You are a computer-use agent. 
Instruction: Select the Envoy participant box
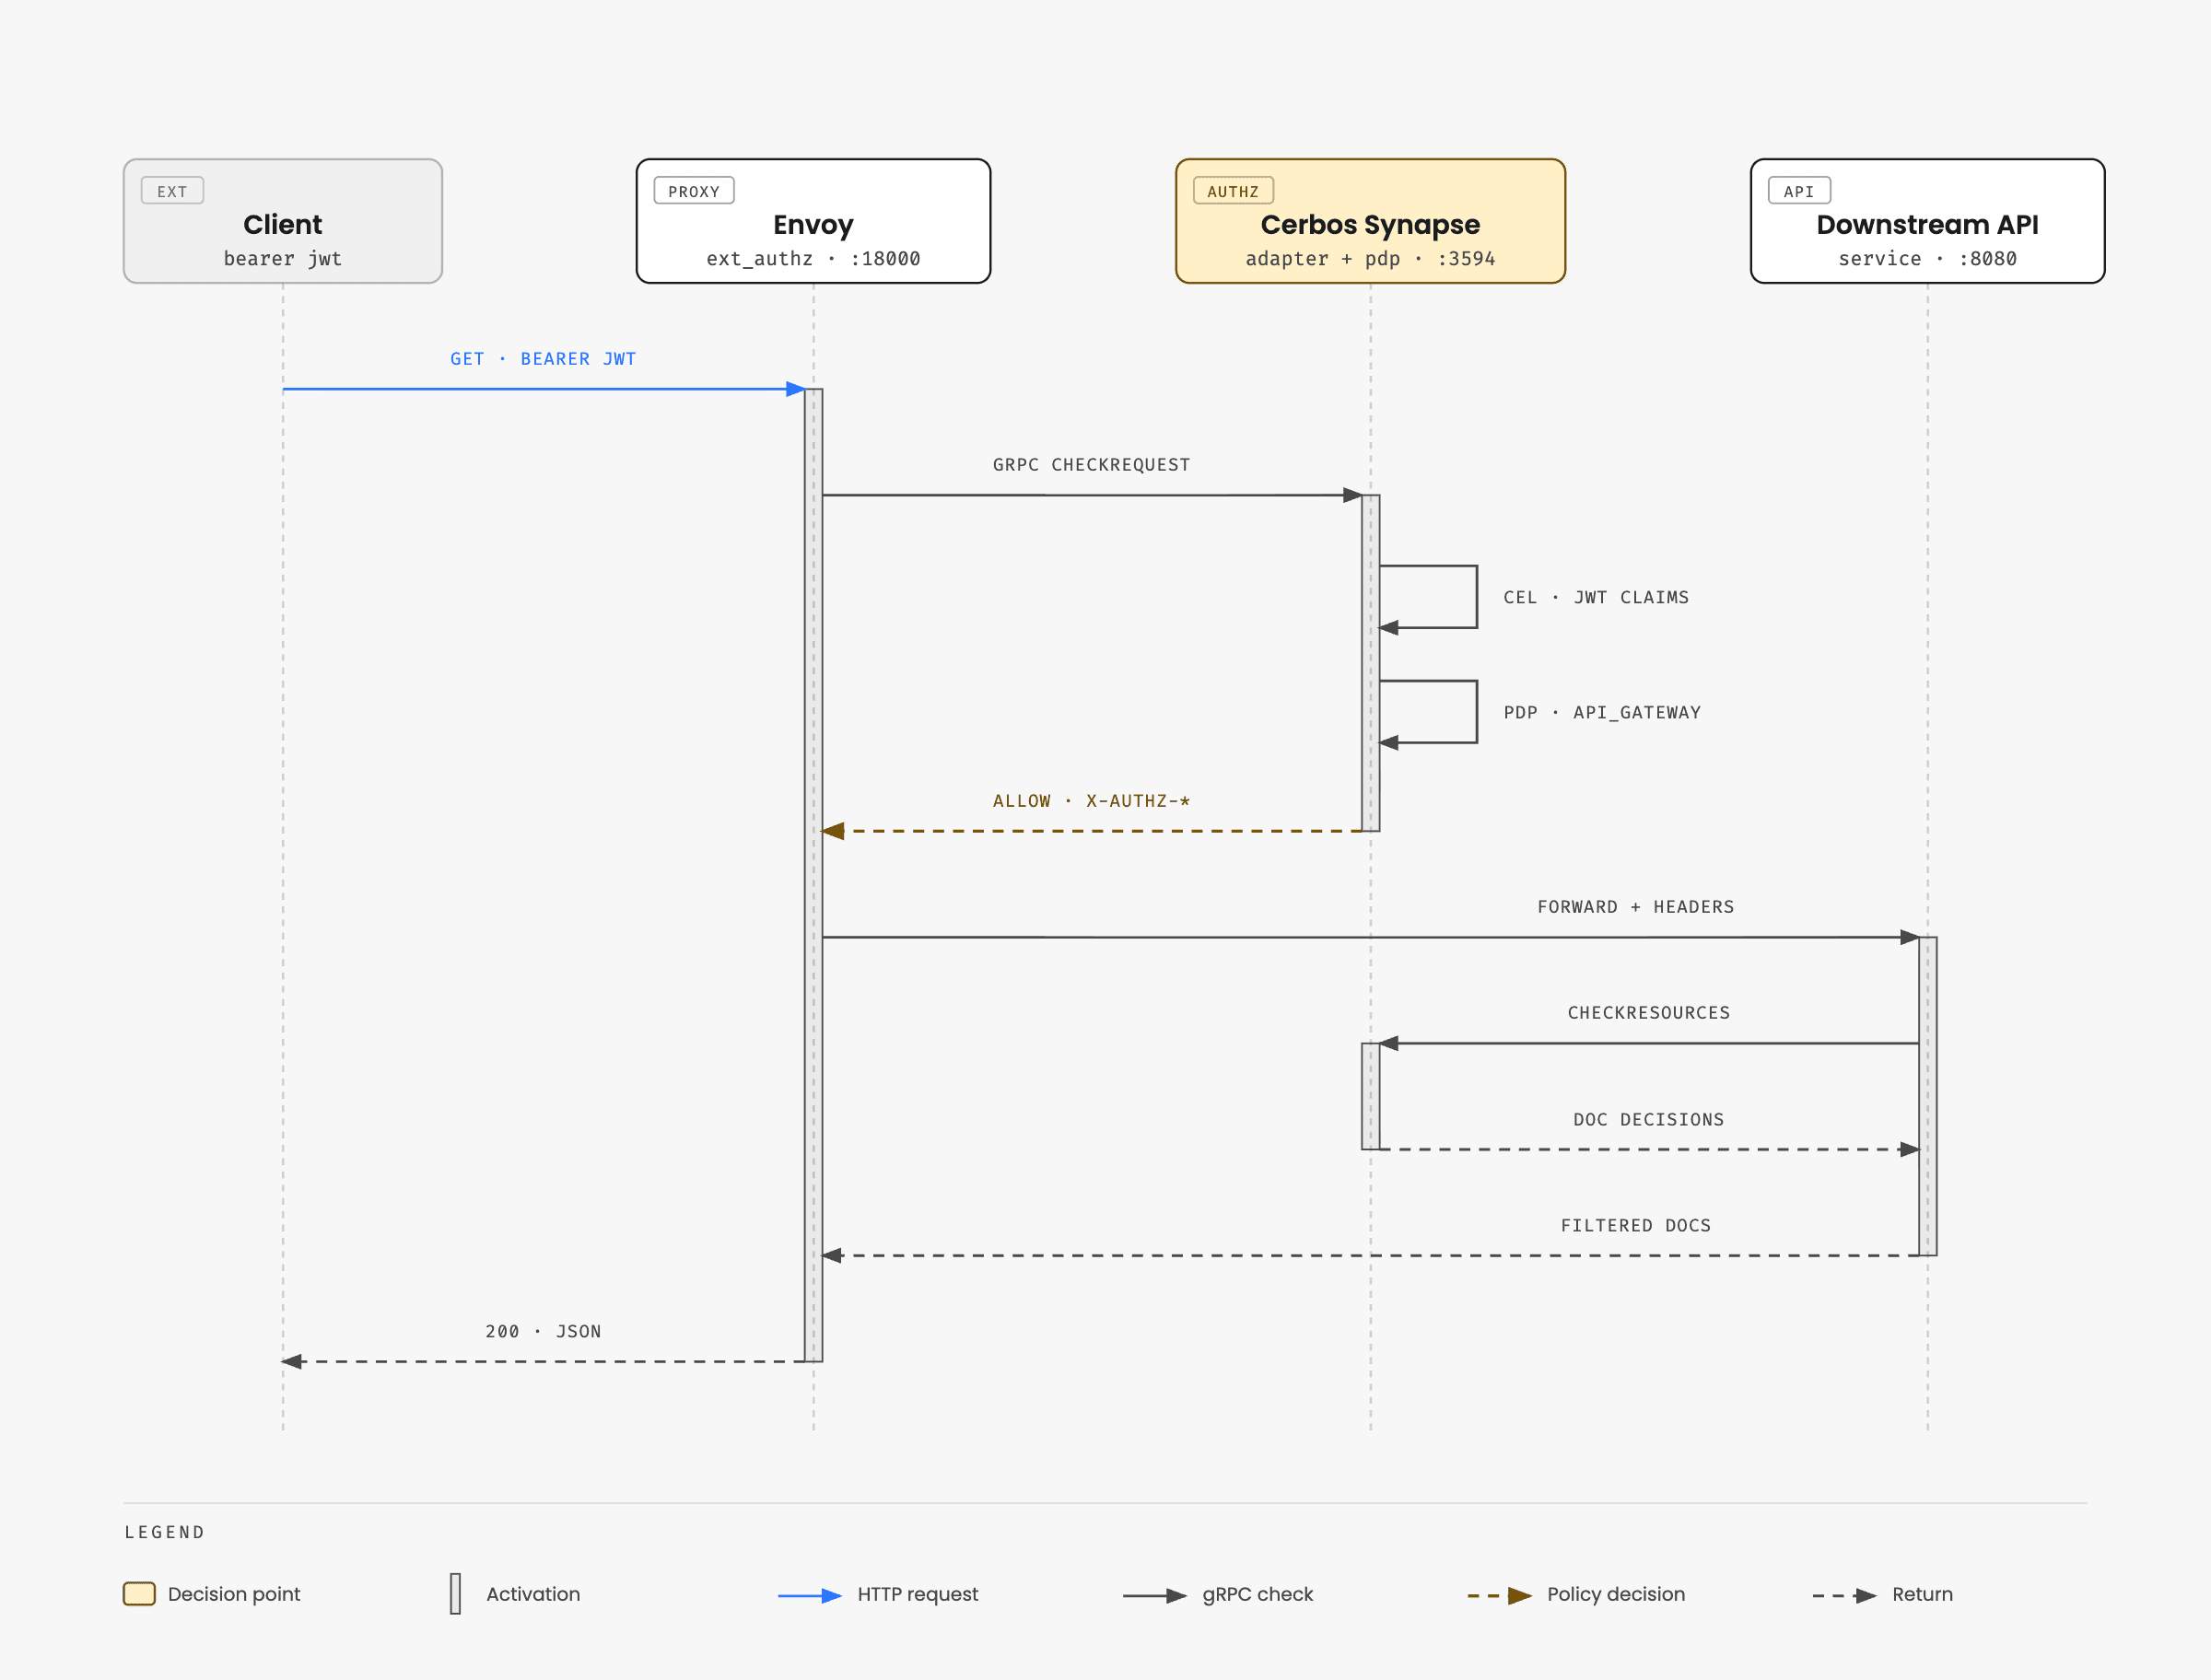[813, 221]
